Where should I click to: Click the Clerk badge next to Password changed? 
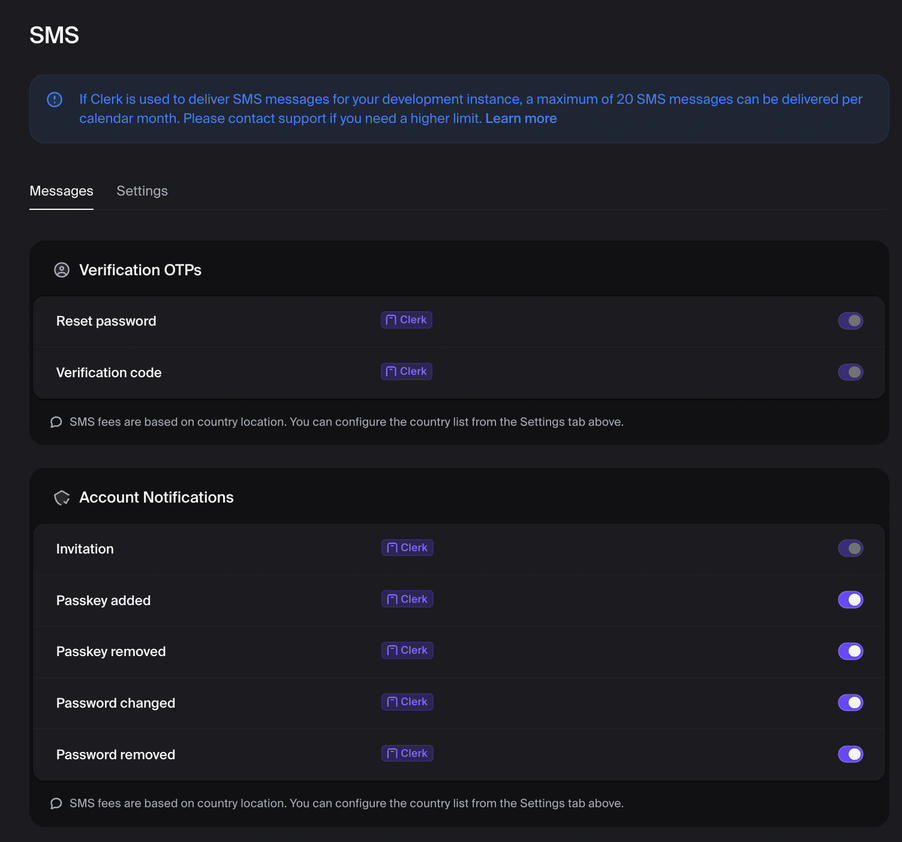(x=407, y=701)
